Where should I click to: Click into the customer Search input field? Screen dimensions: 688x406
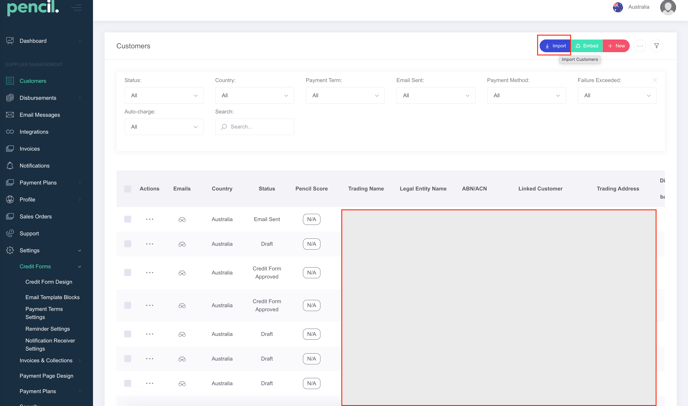pyautogui.click(x=259, y=127)
